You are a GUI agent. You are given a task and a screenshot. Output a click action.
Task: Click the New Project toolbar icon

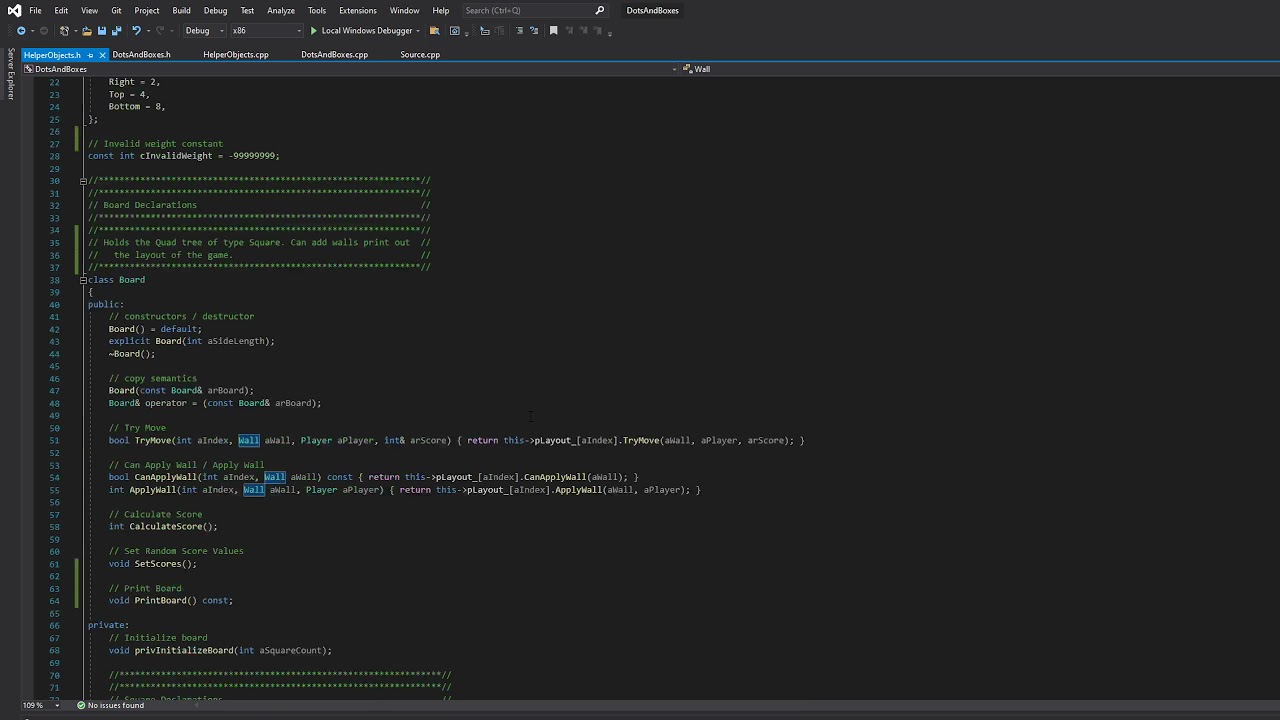(65, 31)
